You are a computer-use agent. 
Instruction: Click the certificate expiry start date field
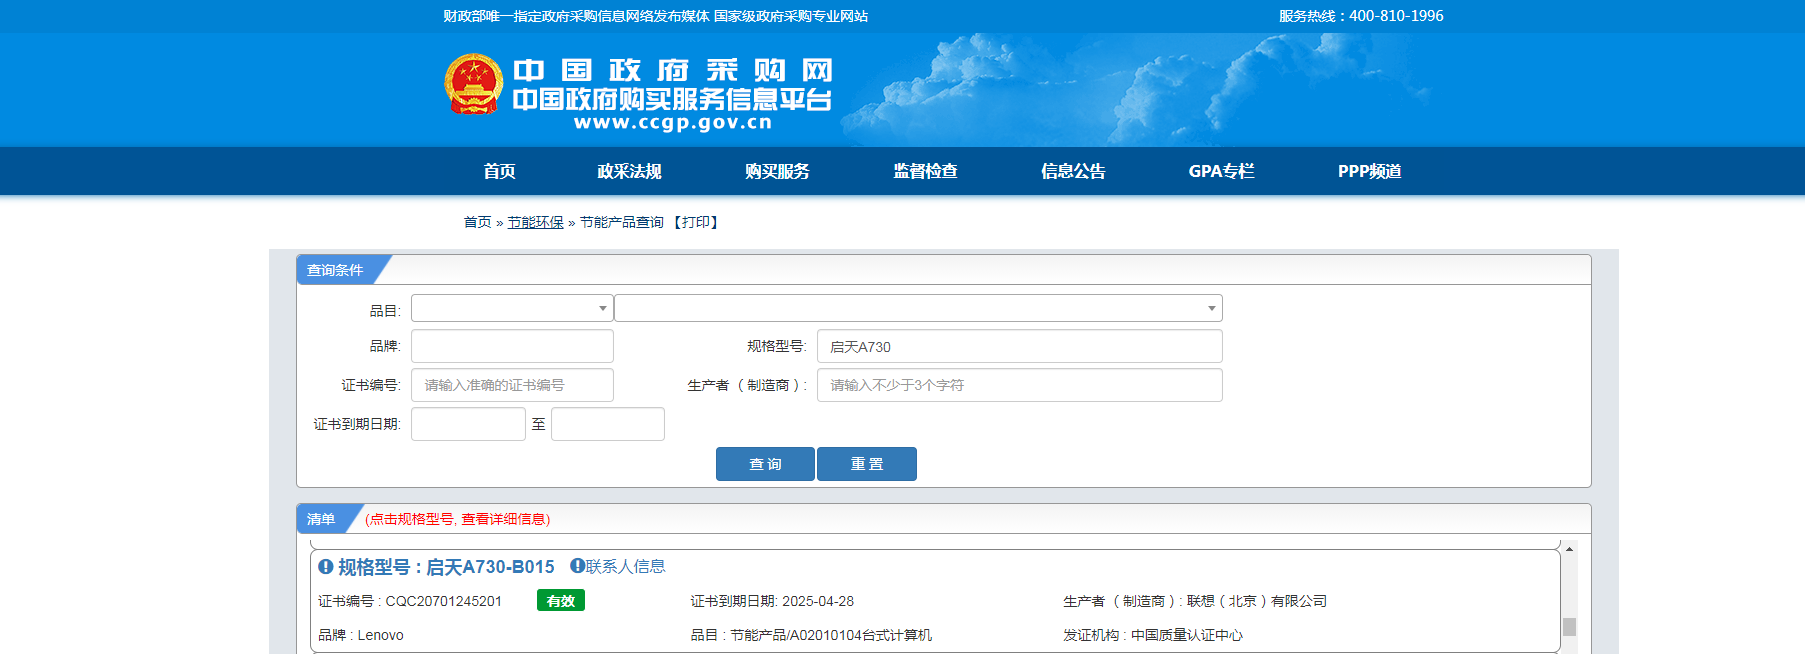(468, 424)
